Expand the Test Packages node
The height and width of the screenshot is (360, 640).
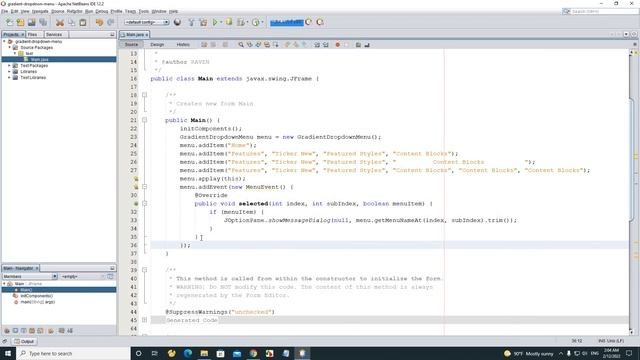[x=10, y=65]
